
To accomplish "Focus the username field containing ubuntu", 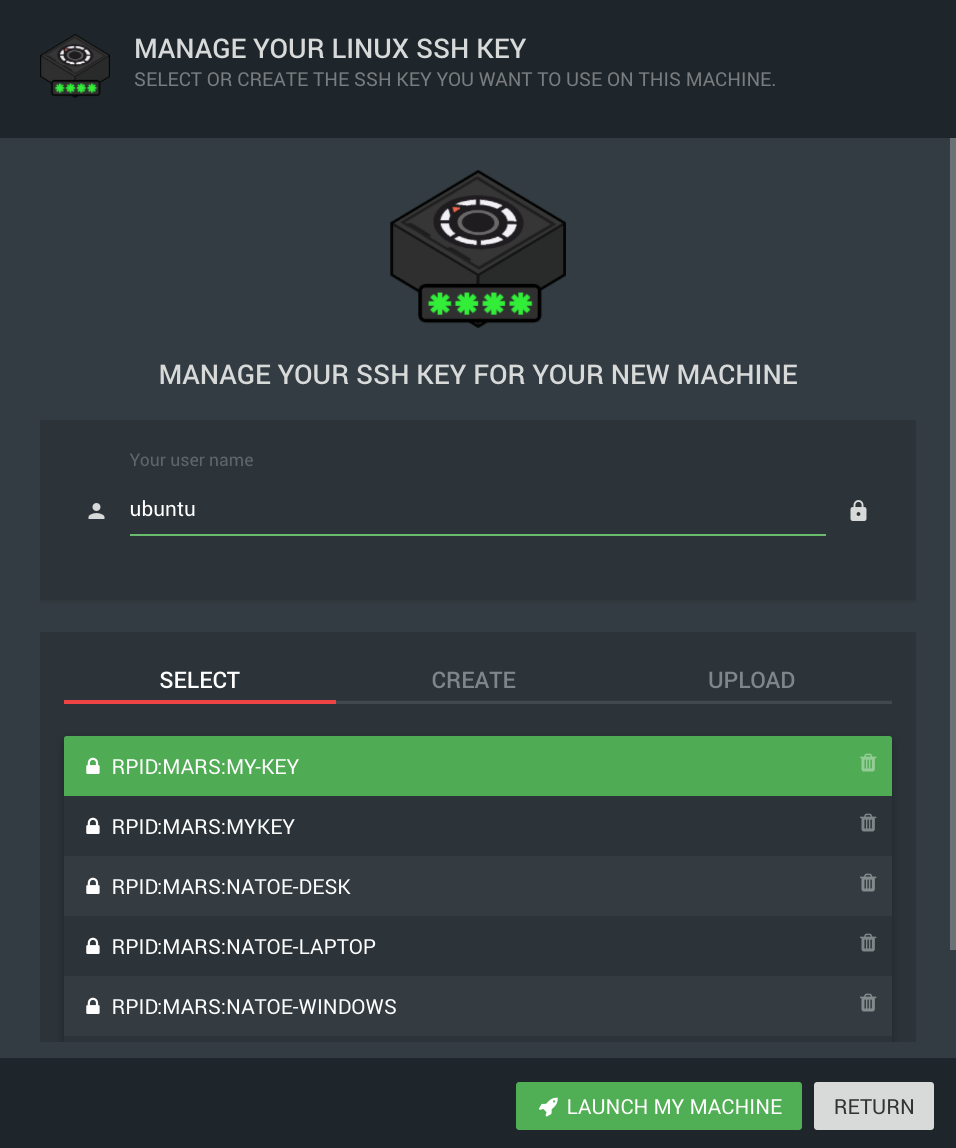I will (477, 510).
